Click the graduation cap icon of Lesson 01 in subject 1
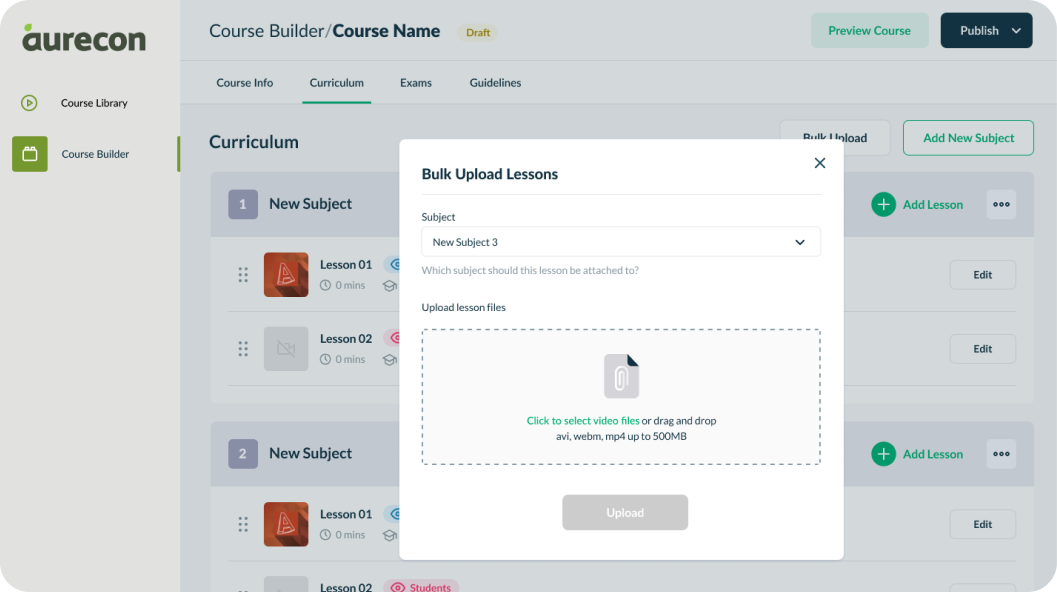1057x592 pixels. [390, 286]
